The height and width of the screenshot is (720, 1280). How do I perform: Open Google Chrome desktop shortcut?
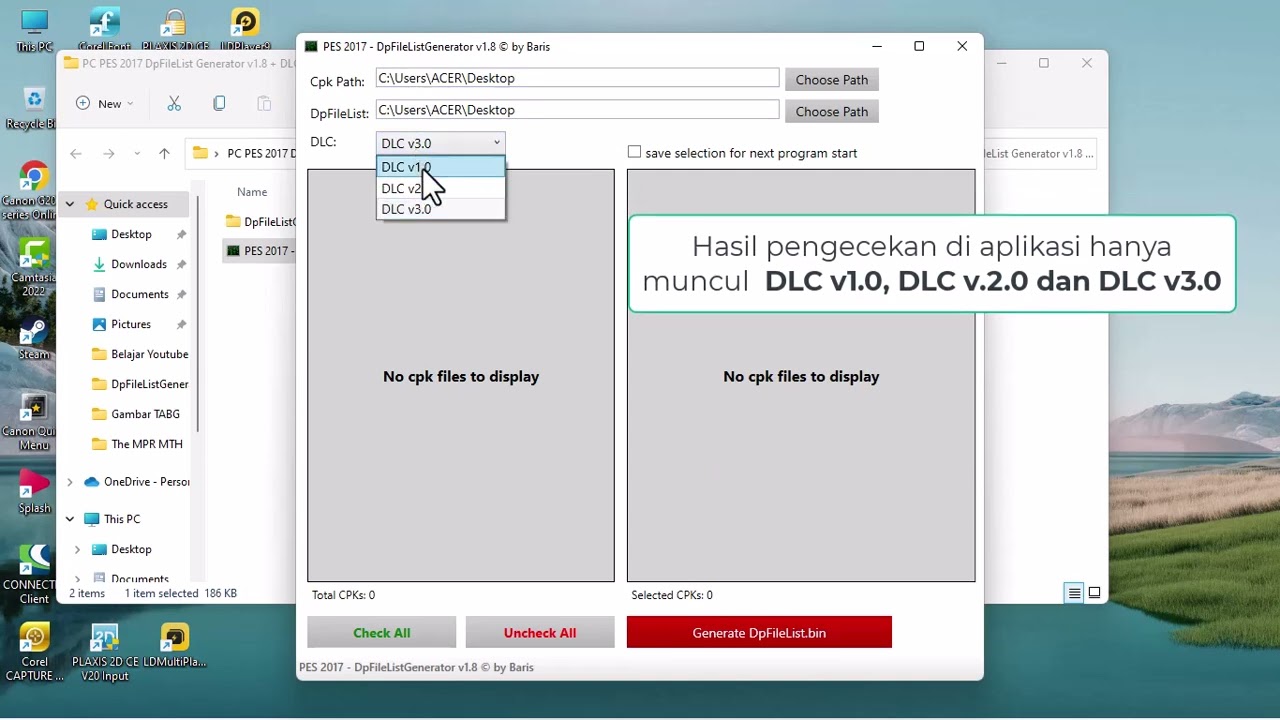pyautogui.click(x=33, y=190)
